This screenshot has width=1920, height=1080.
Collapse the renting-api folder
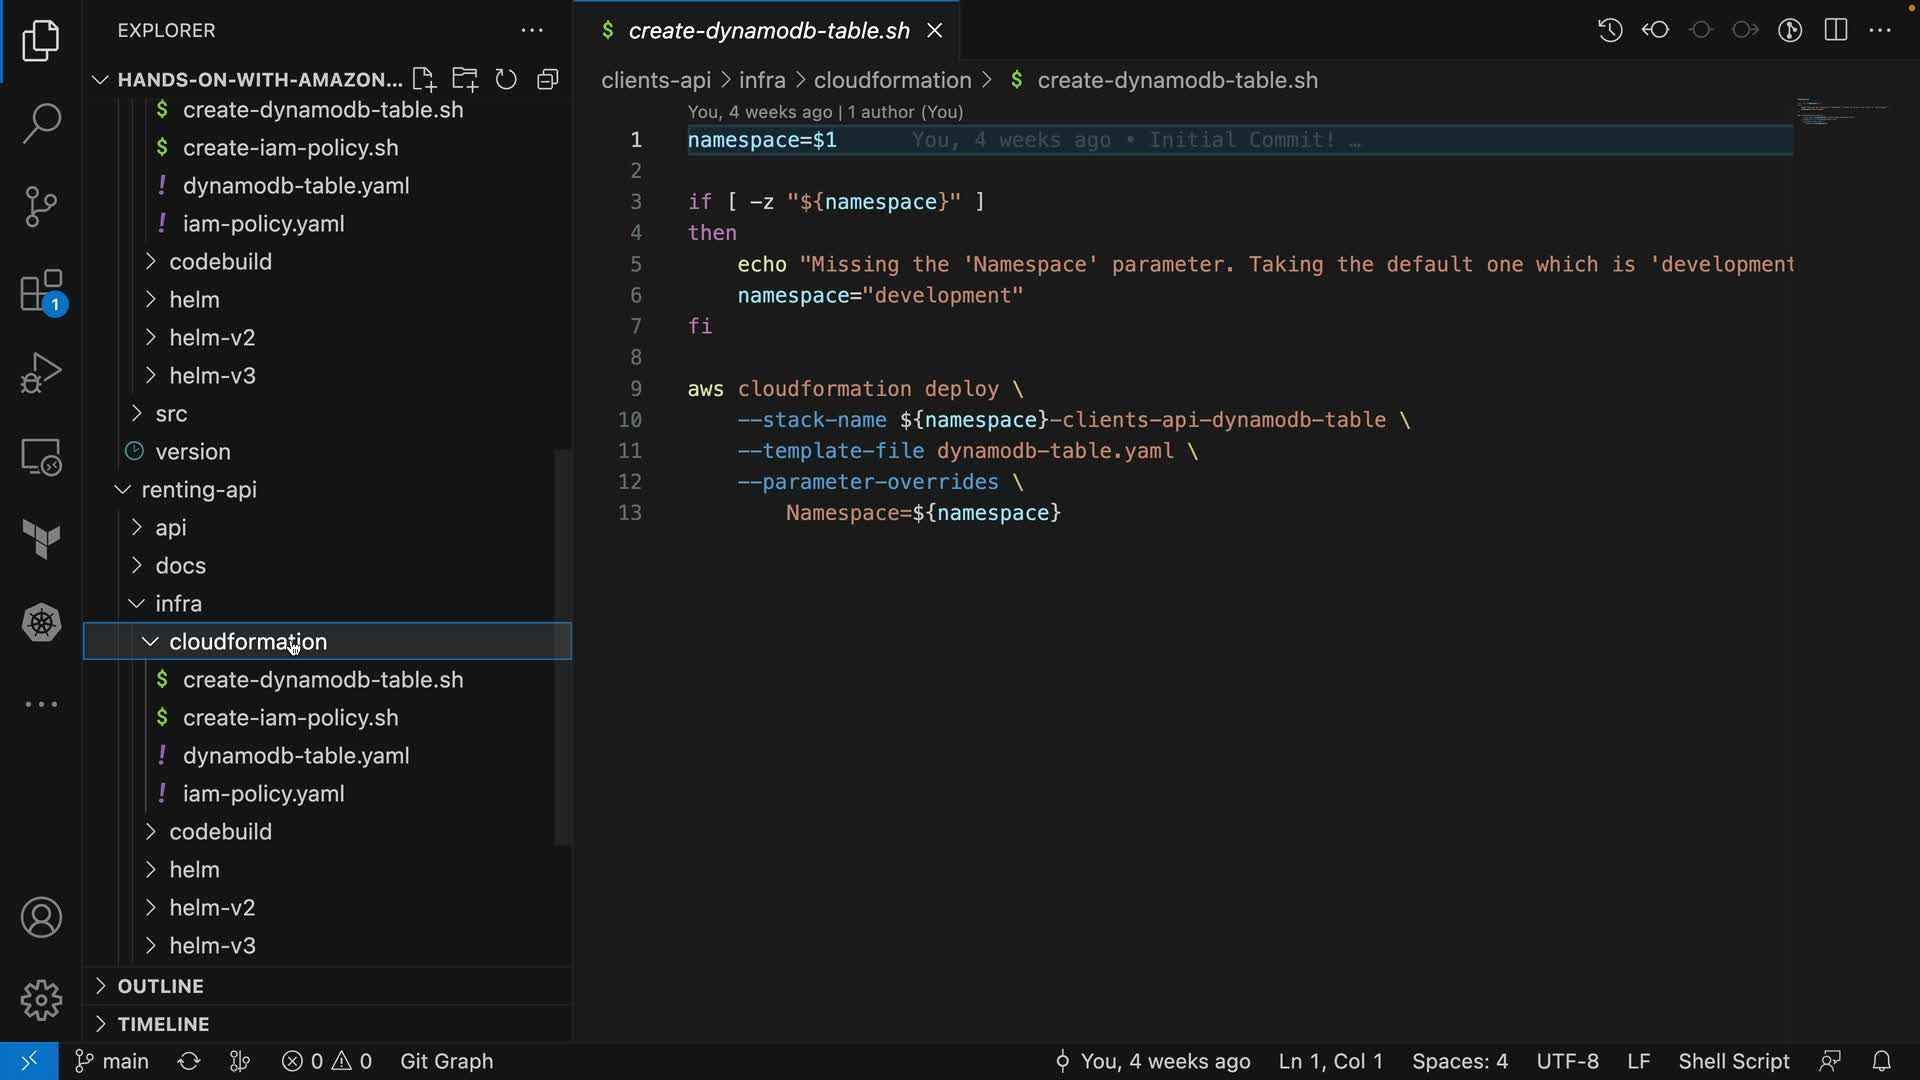198,490
